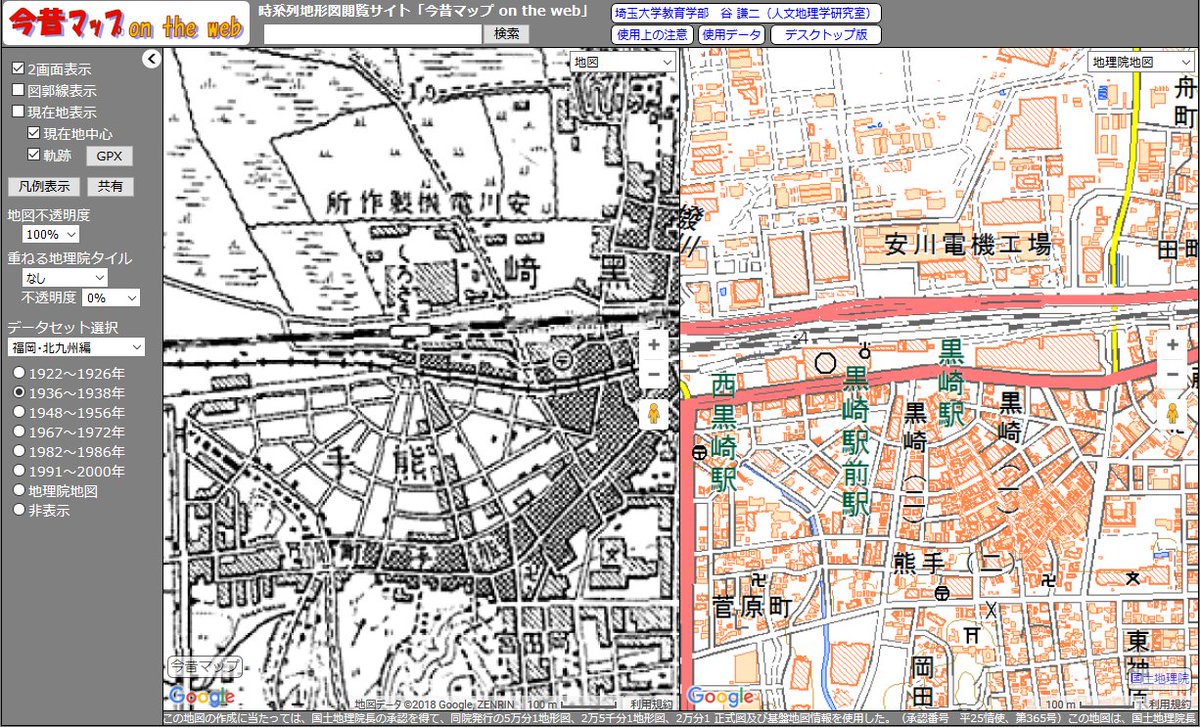Open the left map 地図 type dropdown
1200x727 pixels.
(623, 62)
